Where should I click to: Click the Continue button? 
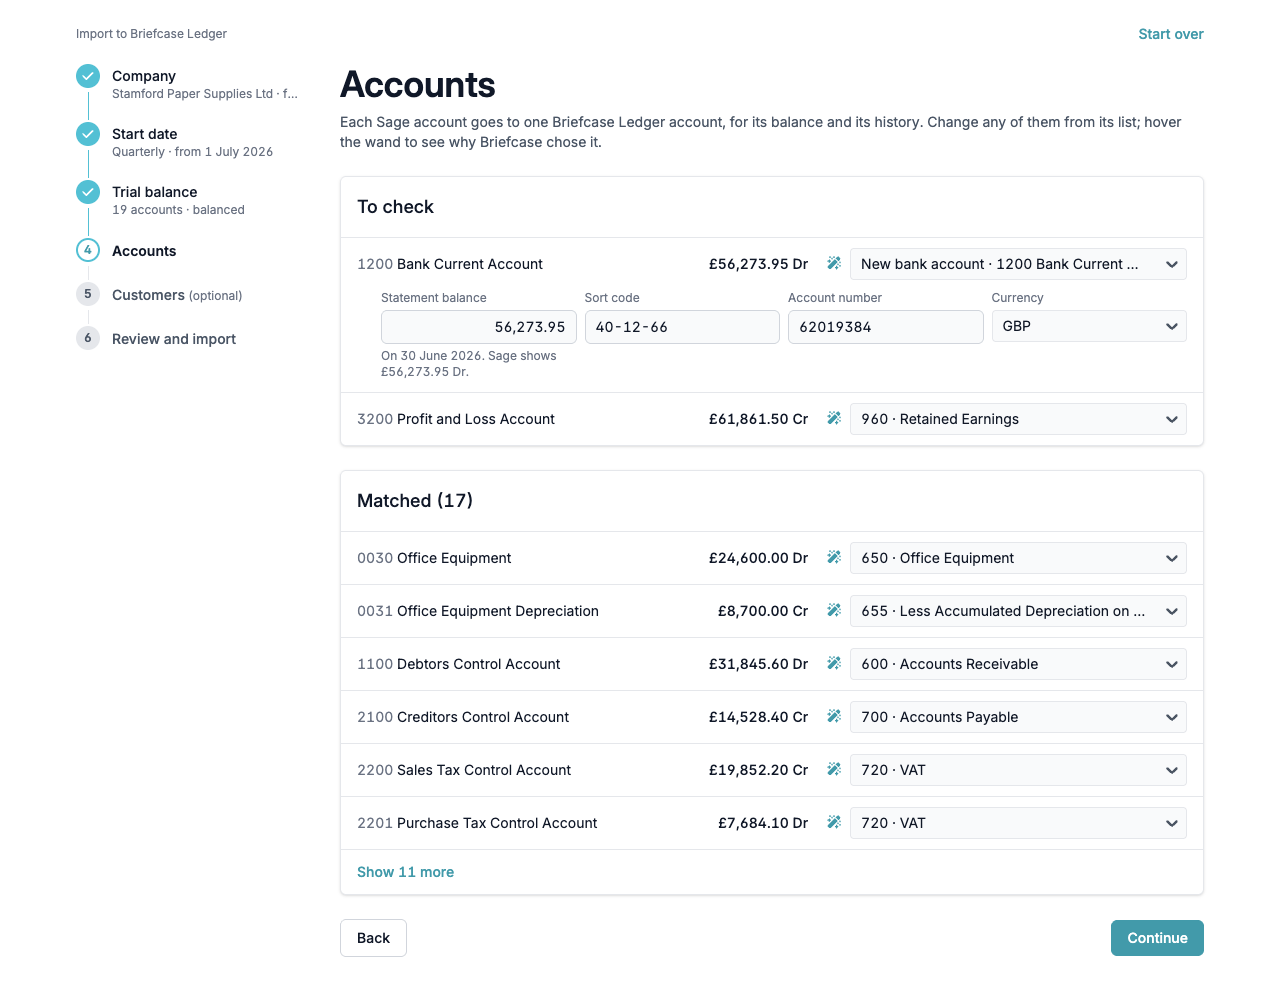coord(1157,938)
